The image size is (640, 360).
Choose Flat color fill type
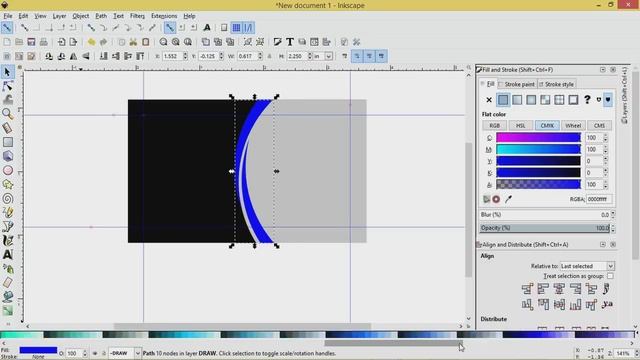(x=503, y=100)
